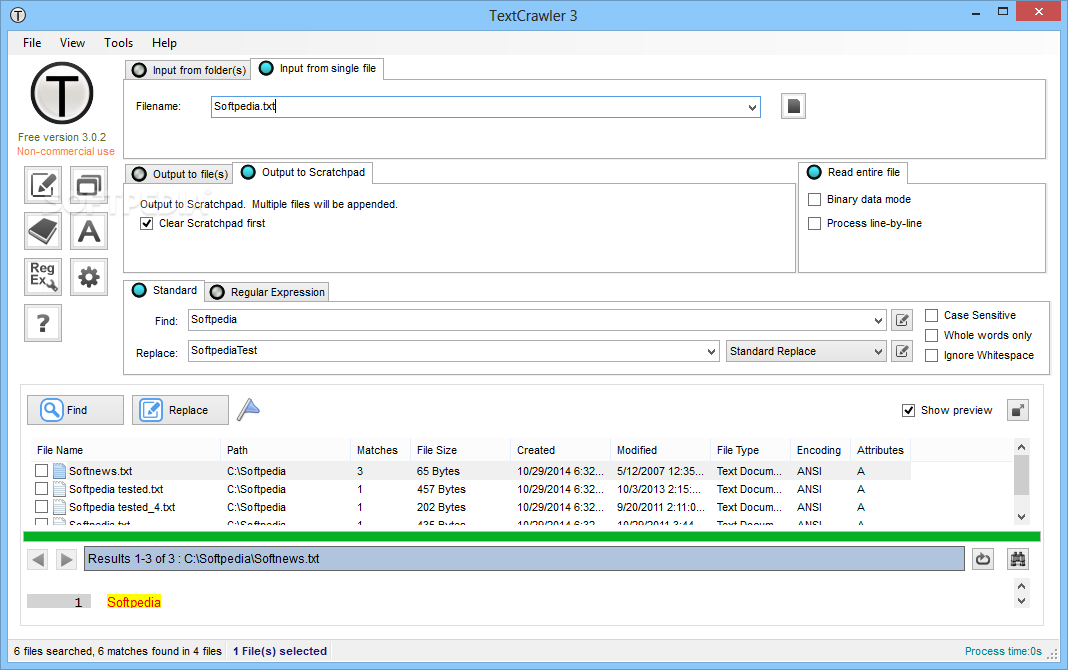Click the browse file icon next to Filename
Viewport: 1068px width, 670px height.
coord(794,106)
